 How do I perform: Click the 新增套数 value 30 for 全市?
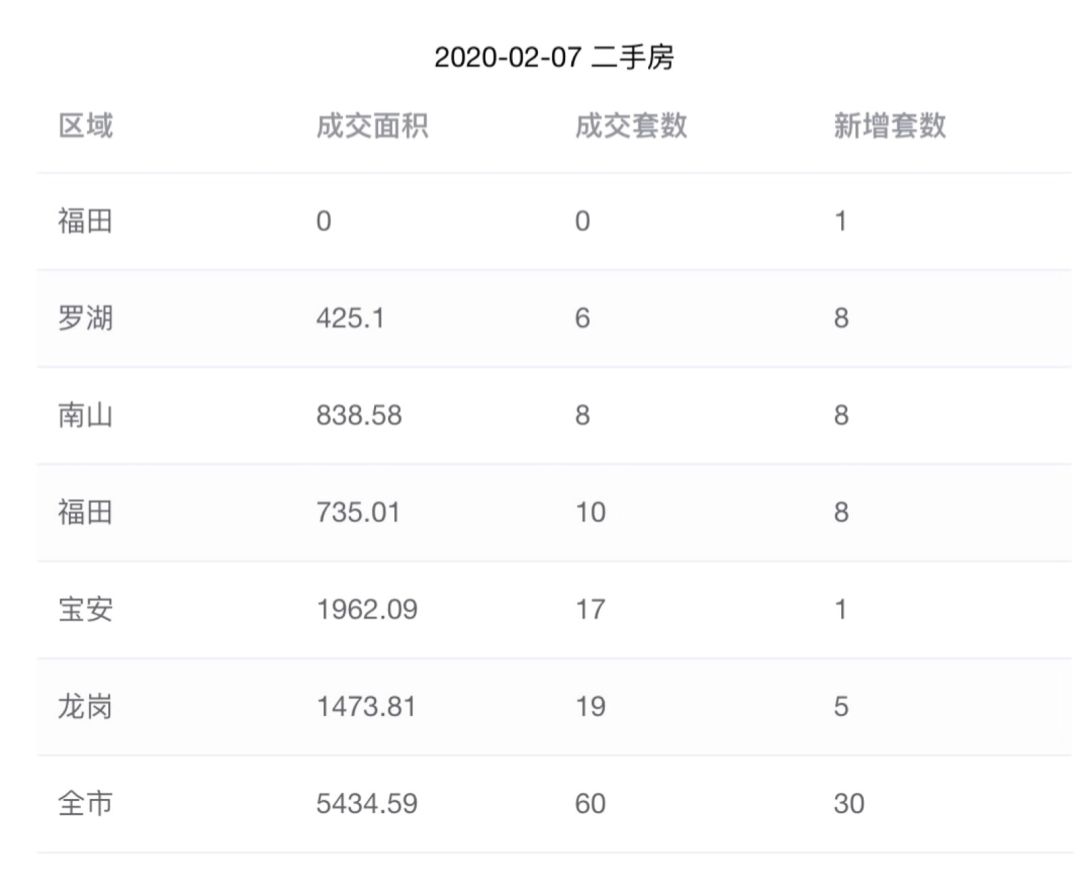point(849,803)
